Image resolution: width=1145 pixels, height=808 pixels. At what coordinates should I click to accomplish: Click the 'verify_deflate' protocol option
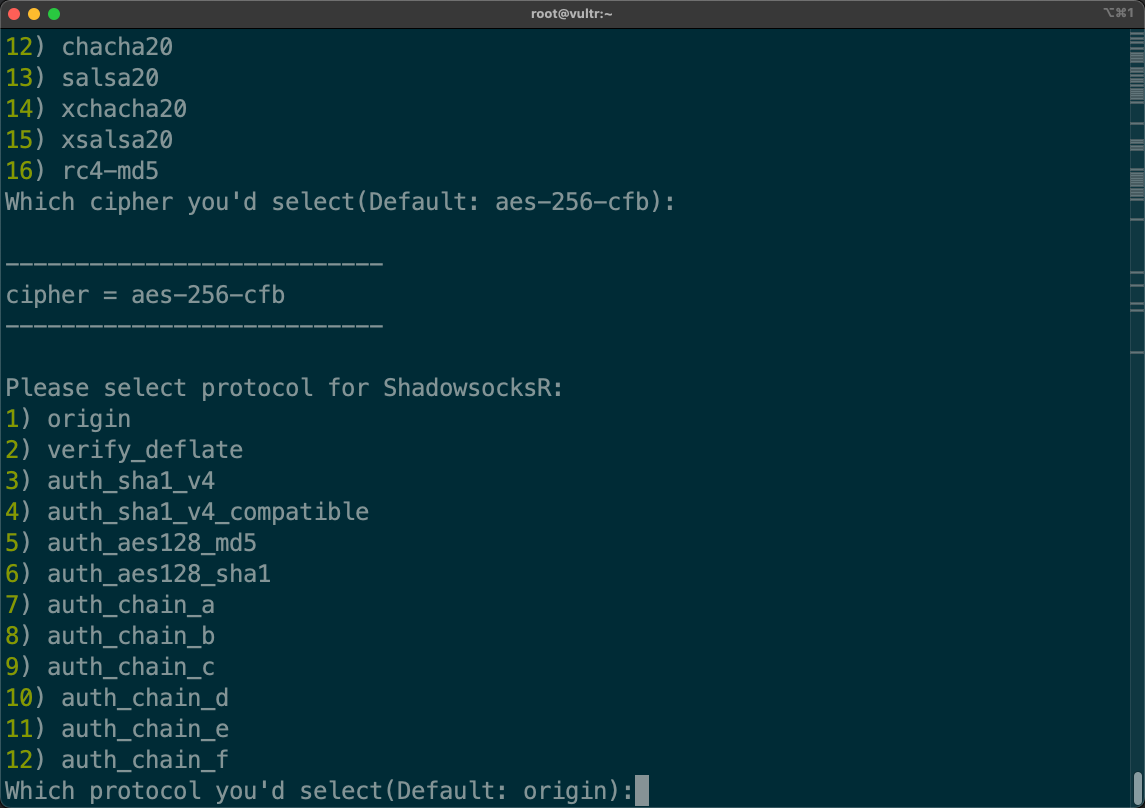144,450
